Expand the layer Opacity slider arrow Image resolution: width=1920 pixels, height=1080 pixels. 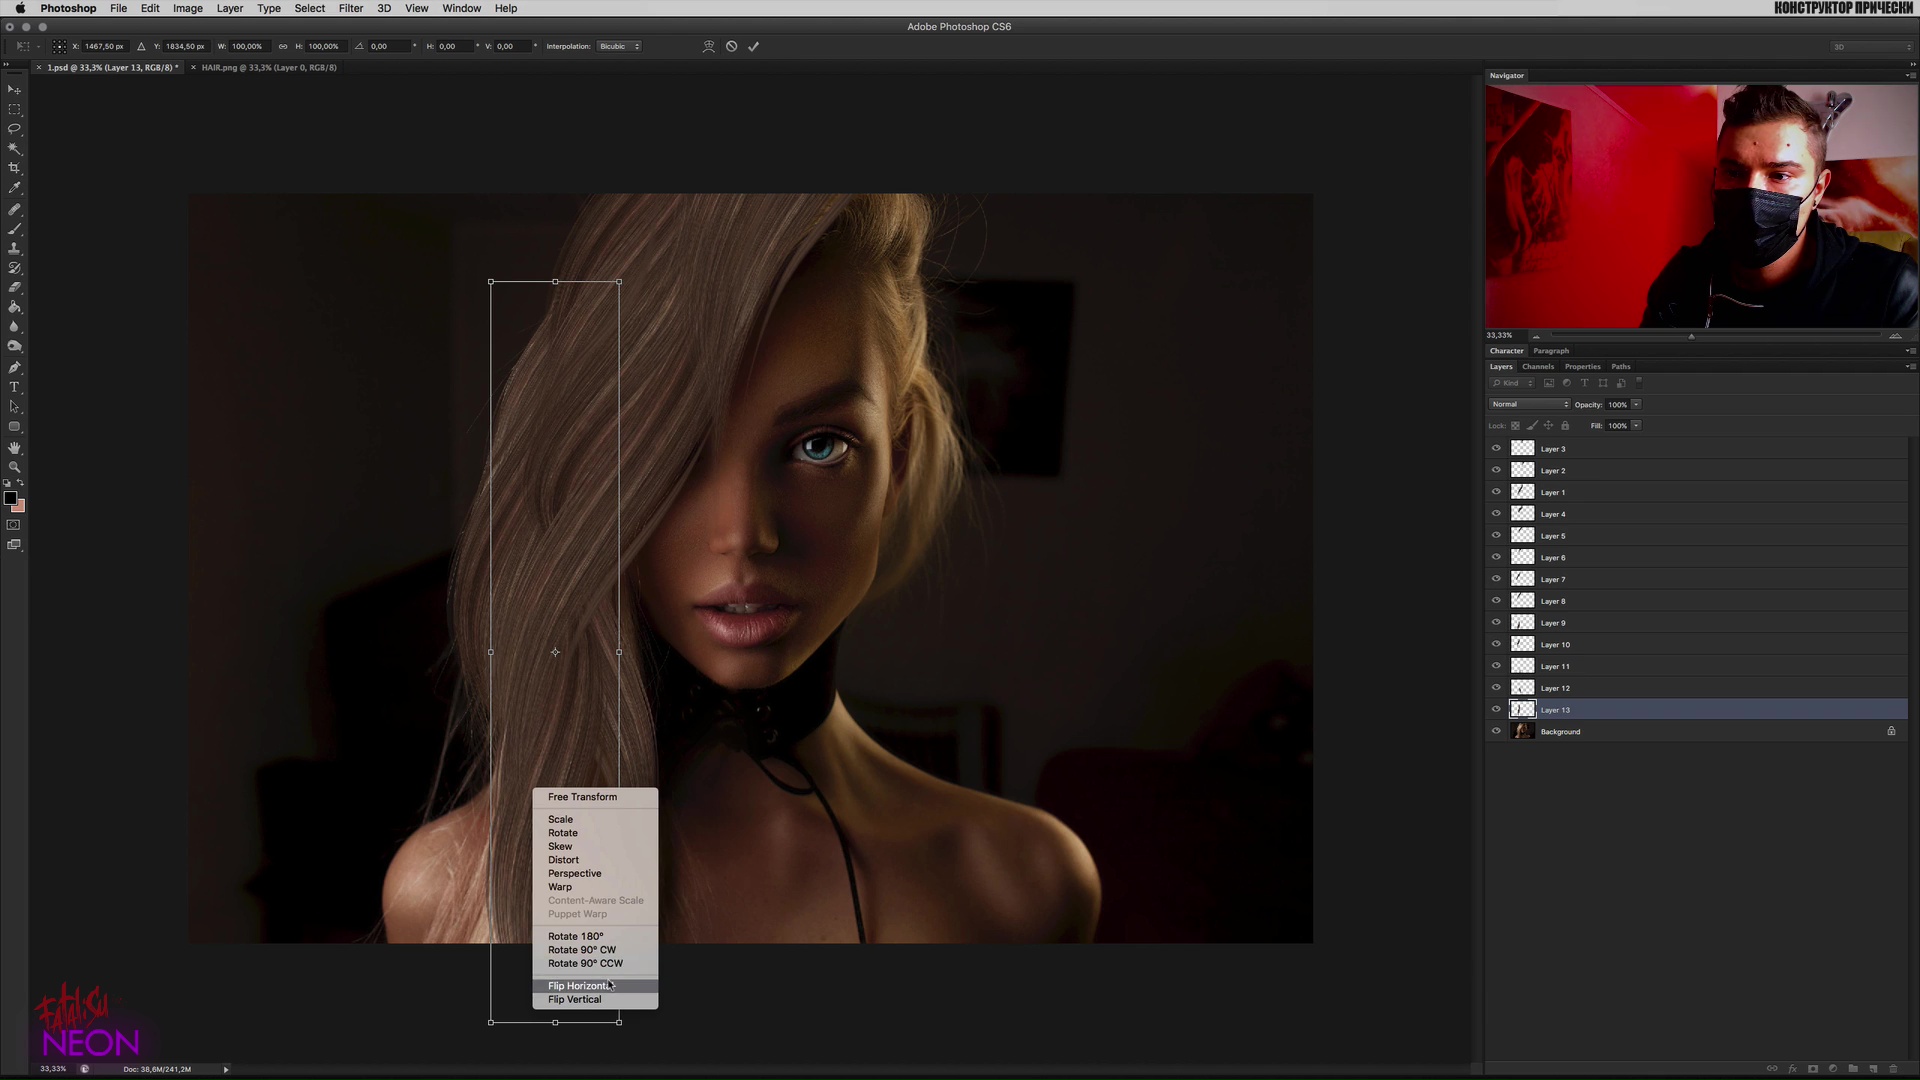(1636, 404)
